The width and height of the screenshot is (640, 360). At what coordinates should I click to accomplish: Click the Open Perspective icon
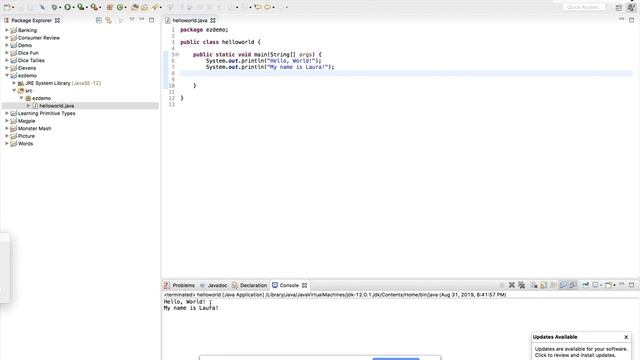[619, 7]
